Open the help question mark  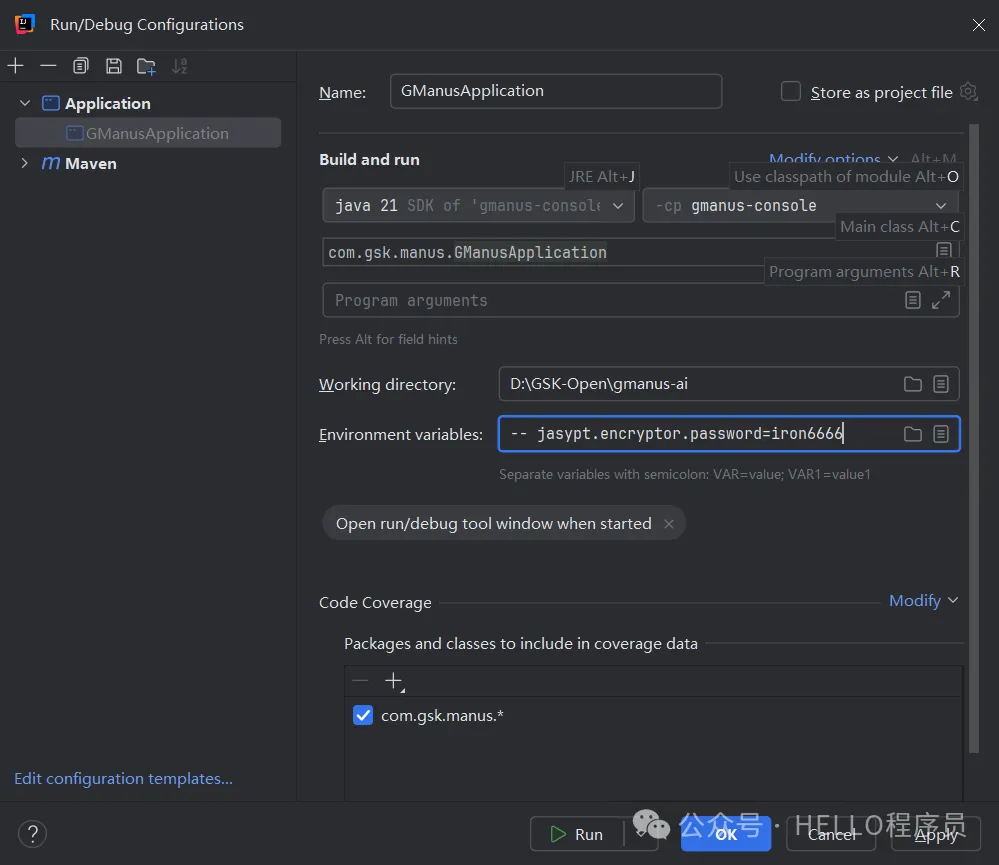tap(32, 834)
